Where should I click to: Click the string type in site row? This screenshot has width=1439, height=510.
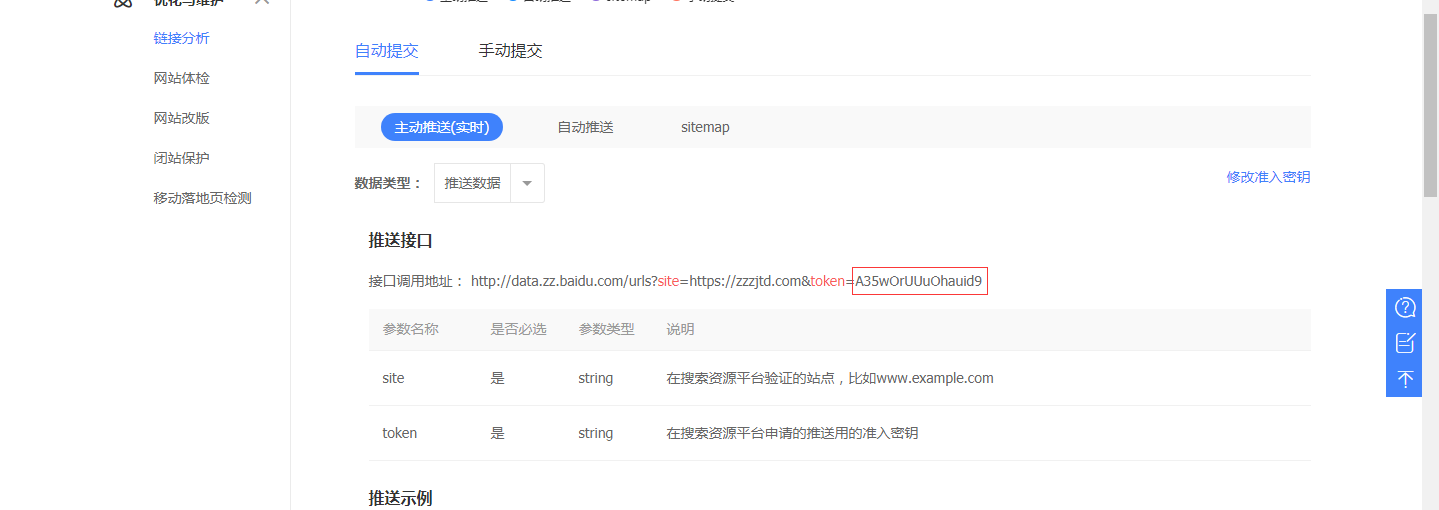pyautogui.click(x=595, y=378)
